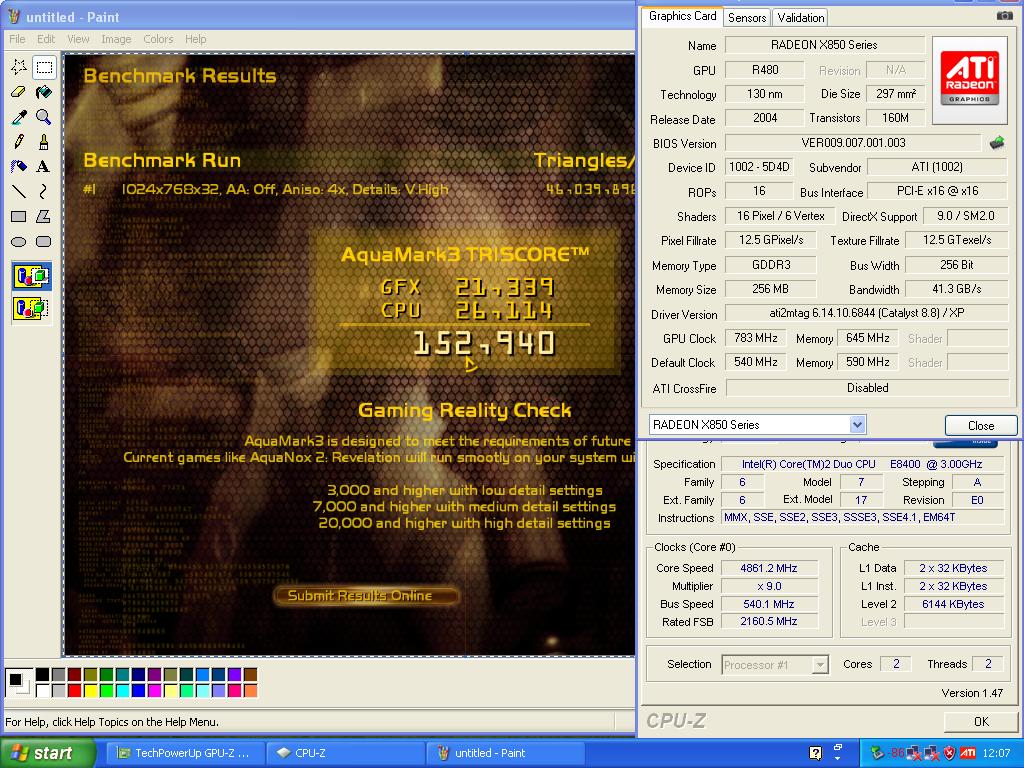Choose the Polygon shape tool
Screen dimensions: 1024x768
(x=44, y=216)
